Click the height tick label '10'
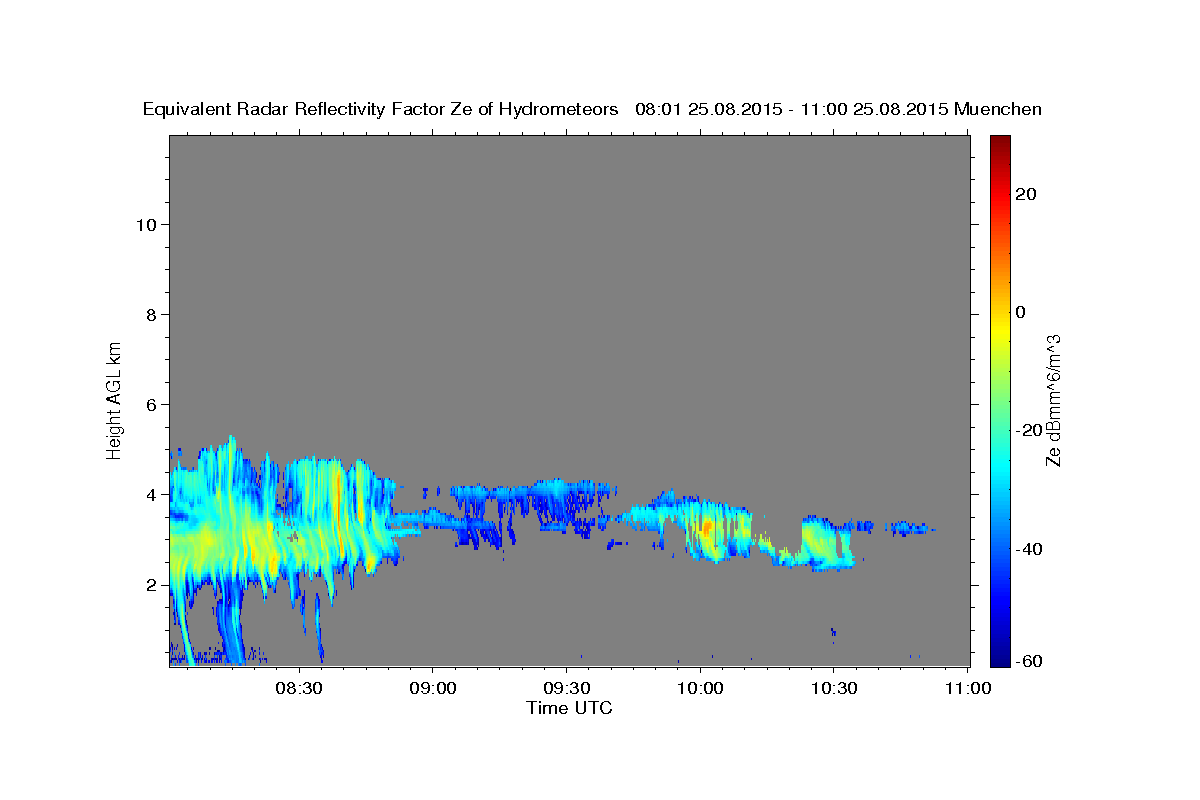 click(x=145, y=224)
